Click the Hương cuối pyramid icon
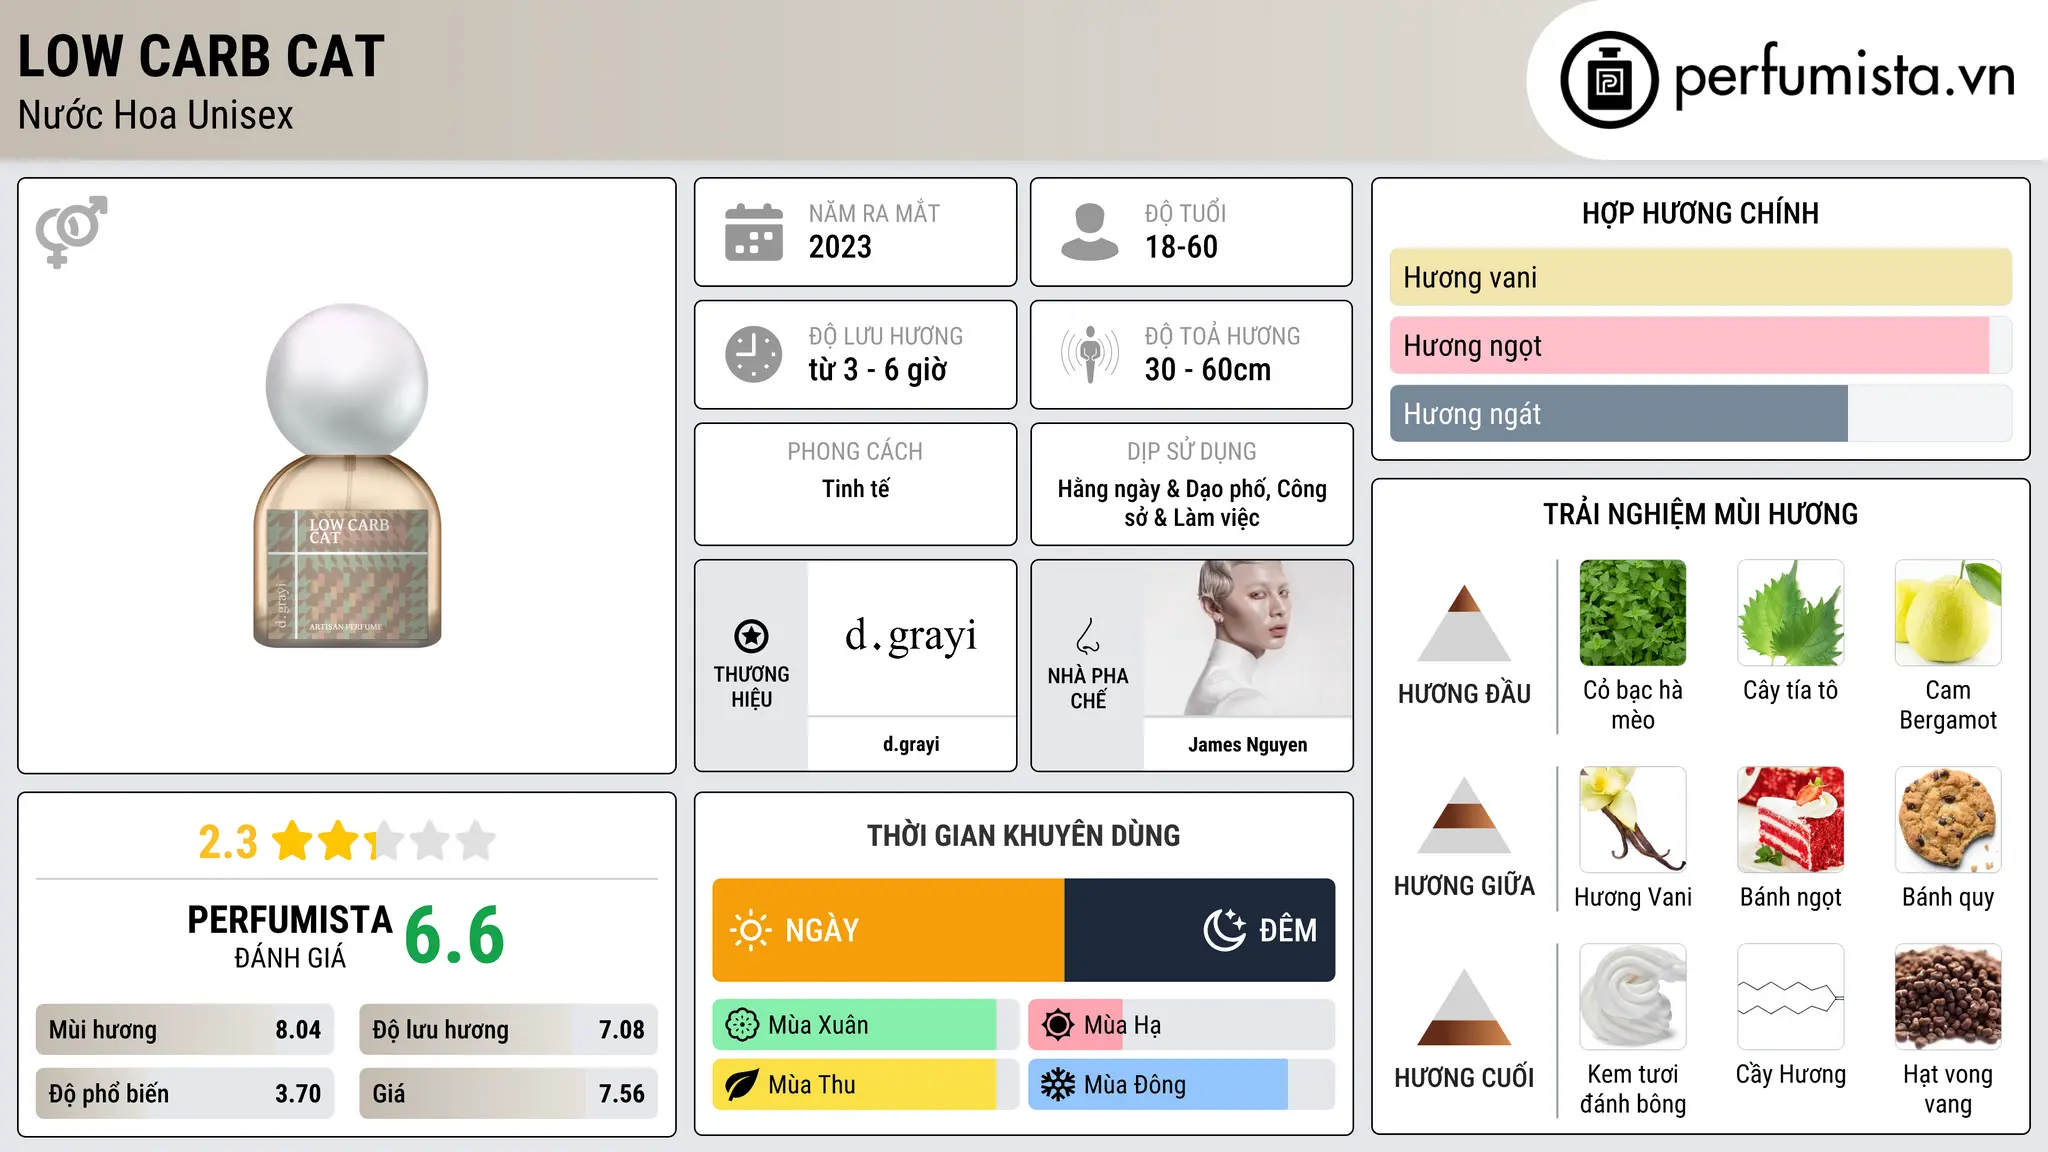 point(1464,1008)
